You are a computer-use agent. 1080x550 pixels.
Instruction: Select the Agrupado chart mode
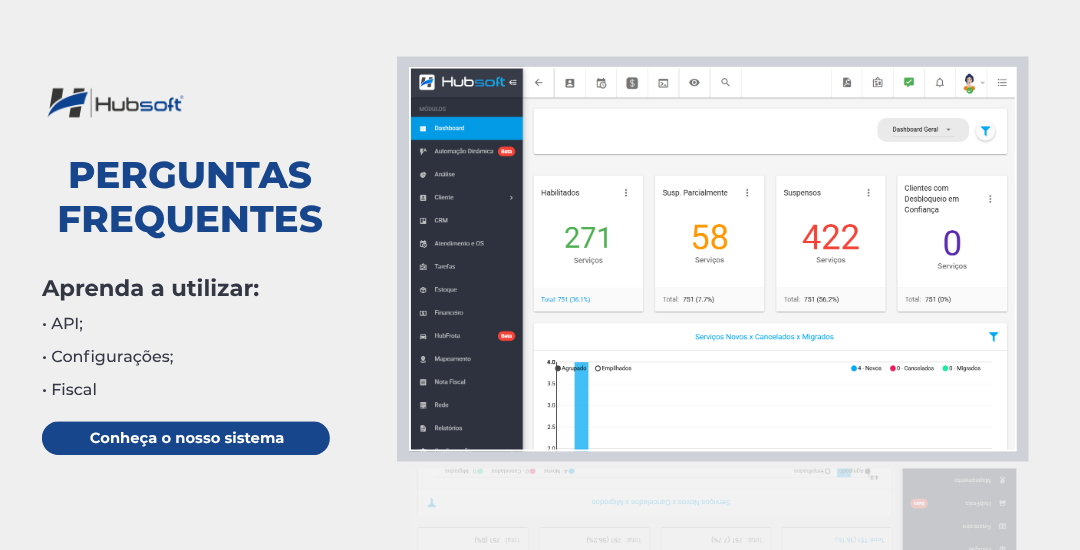pyautogui.click(x=571, y=368)
